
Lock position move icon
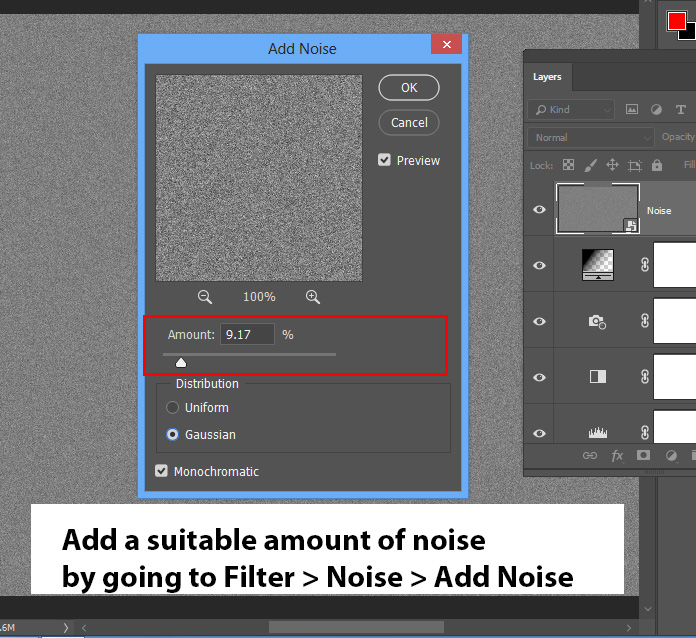coord(613,165)
